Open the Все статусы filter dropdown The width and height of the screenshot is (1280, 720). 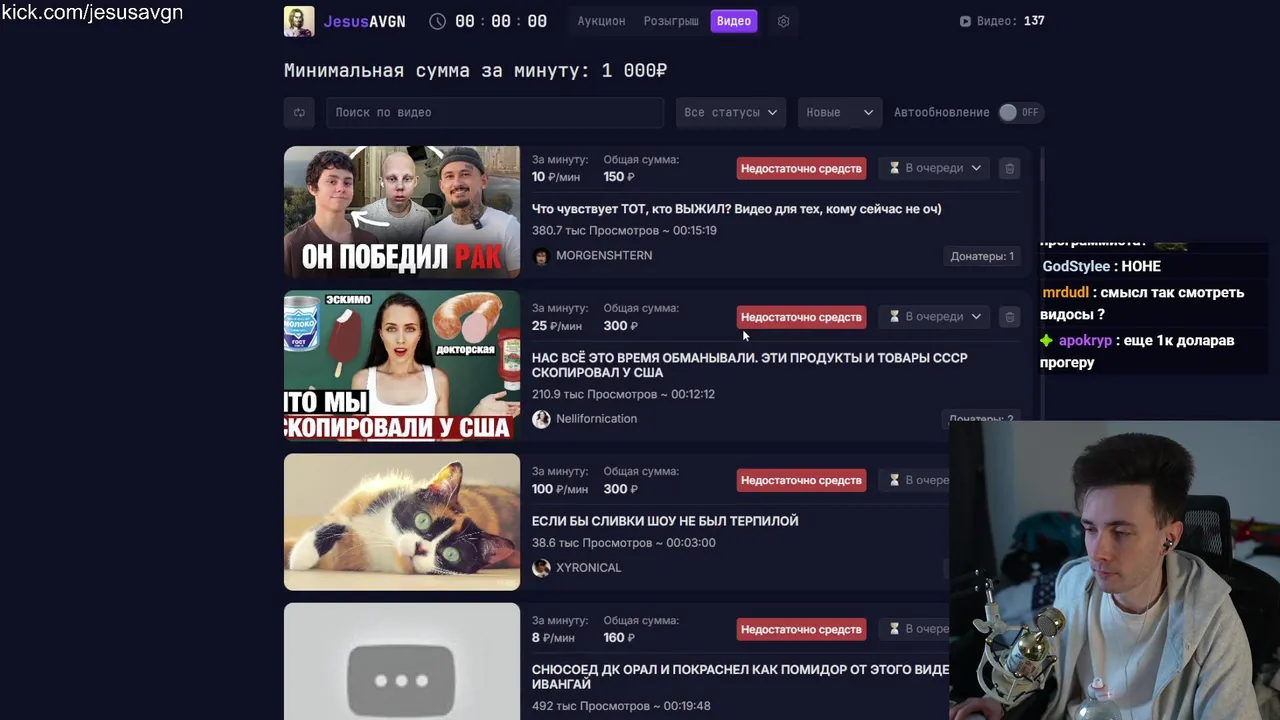(731, 112)
